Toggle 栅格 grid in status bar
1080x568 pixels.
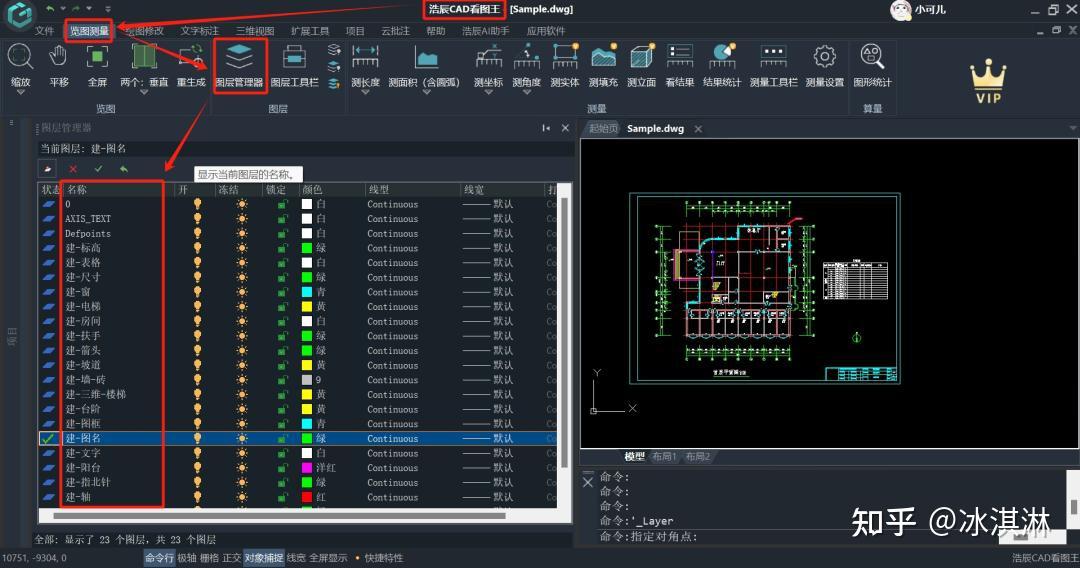click(209, 558)
